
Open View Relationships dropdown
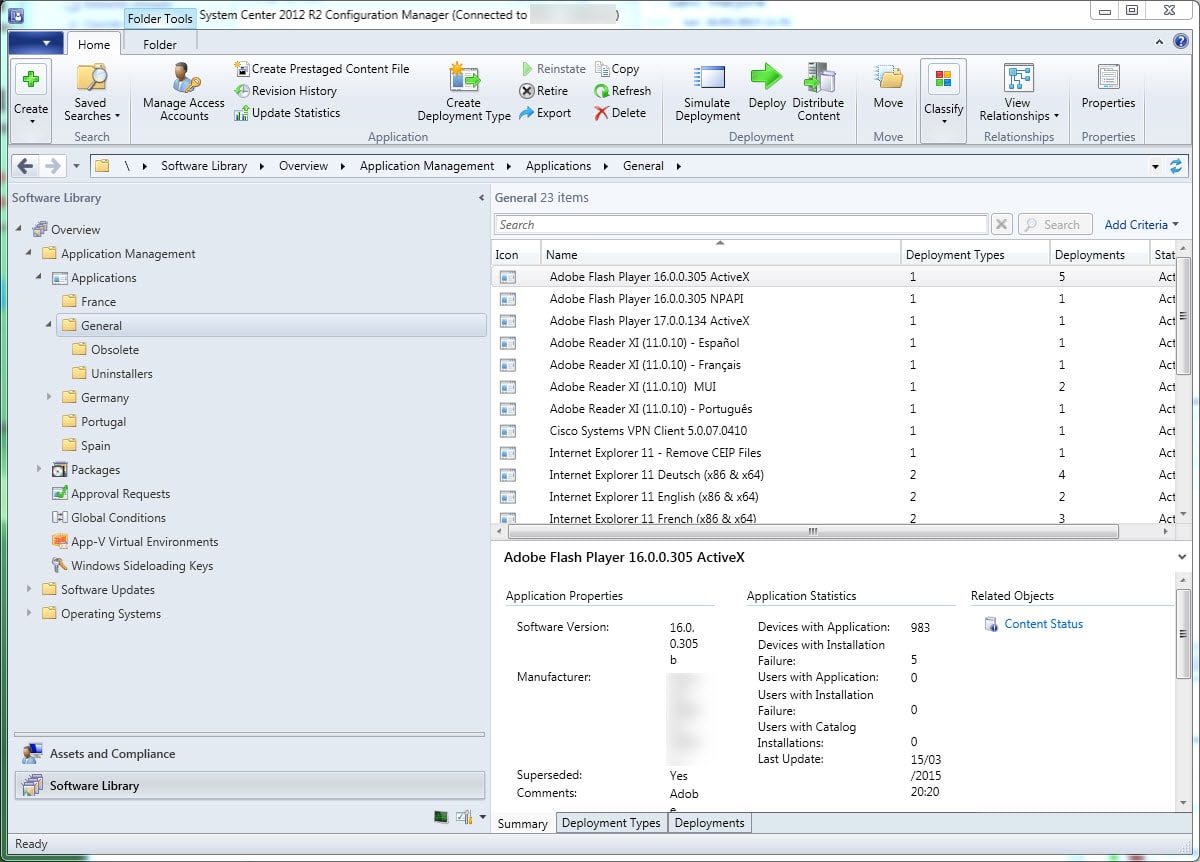tap(1019, 93)
